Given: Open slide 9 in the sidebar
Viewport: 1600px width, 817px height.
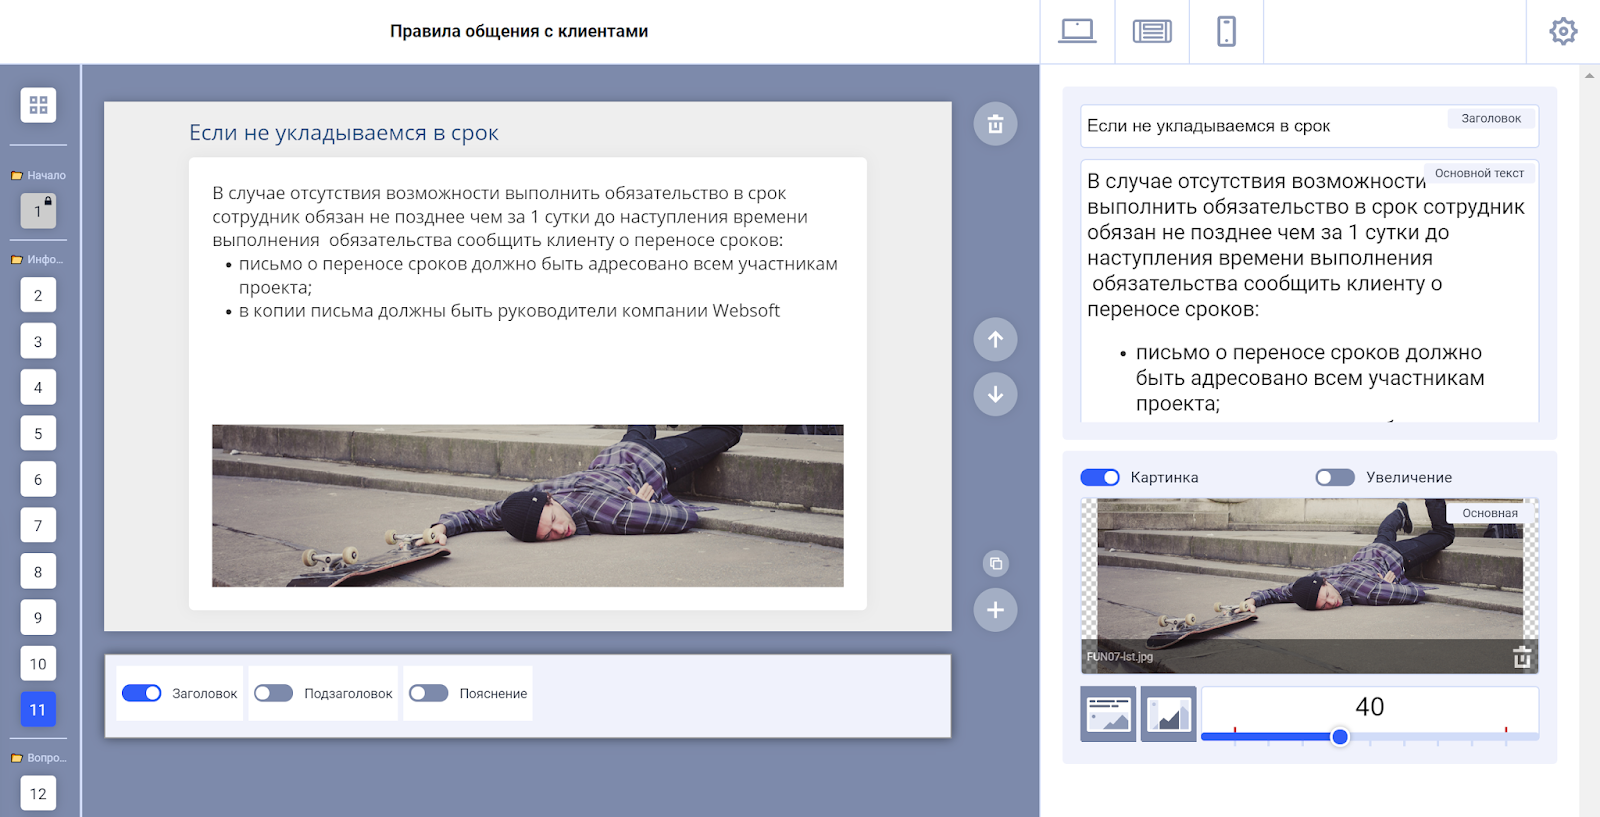Looking at the screenshot, I should click(38, 617).
